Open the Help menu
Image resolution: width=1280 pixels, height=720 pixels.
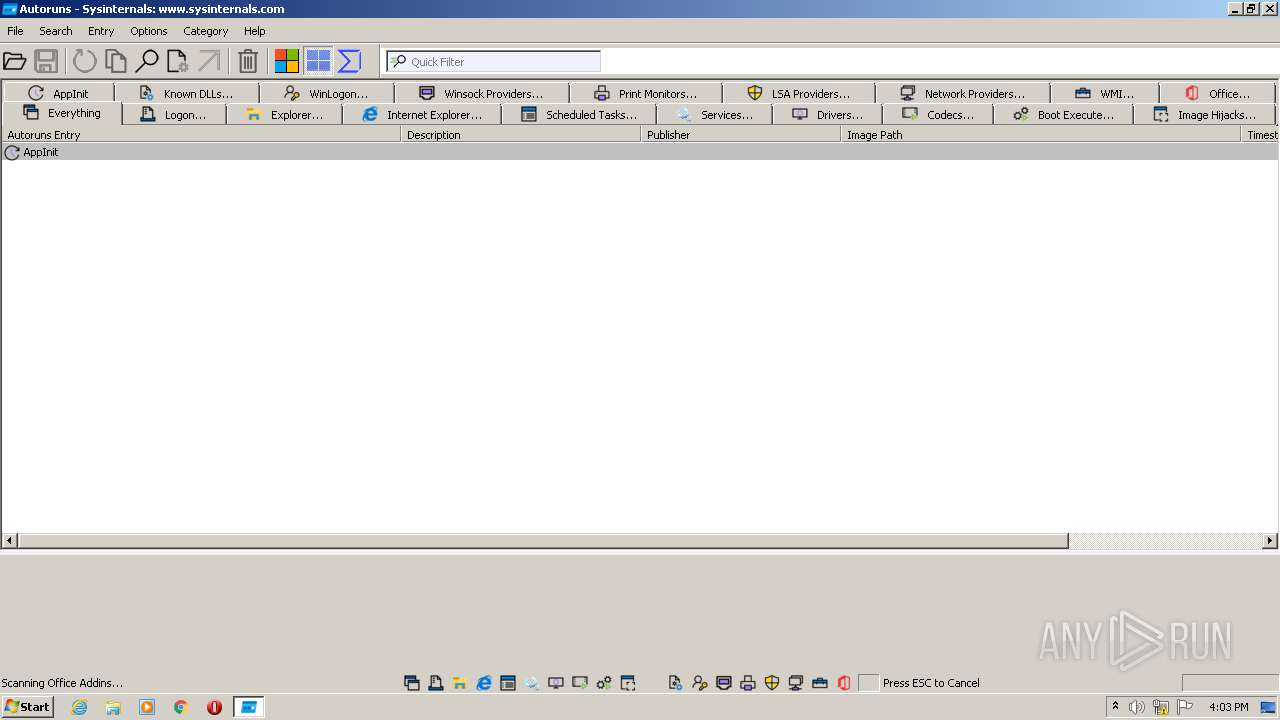pyautogui.click(x=255, y=31)
